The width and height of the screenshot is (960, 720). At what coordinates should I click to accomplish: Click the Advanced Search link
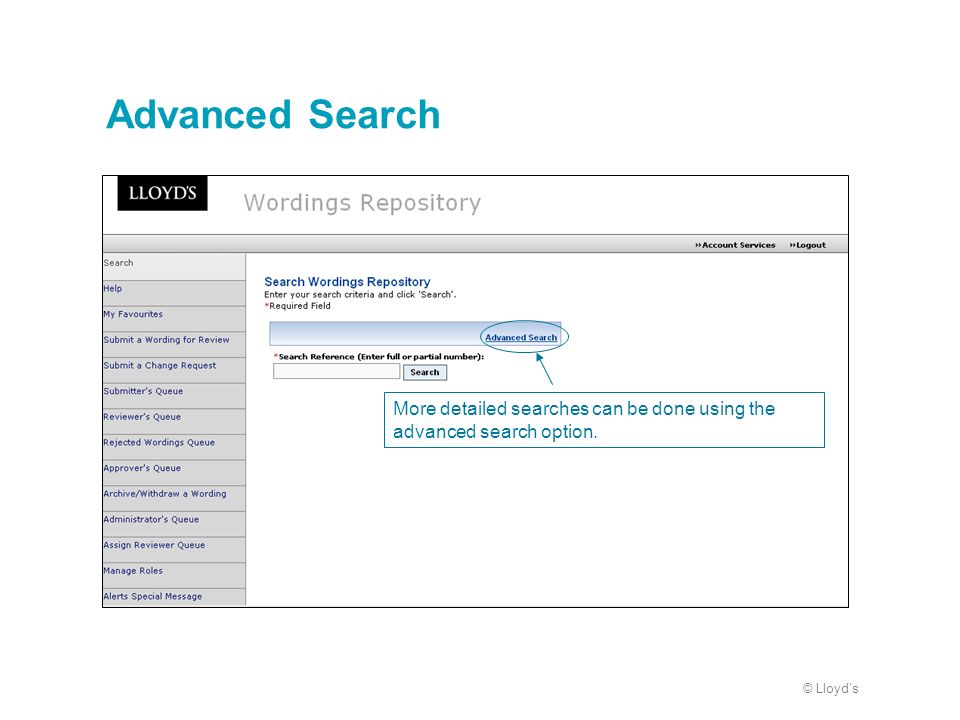pos(521,337)
